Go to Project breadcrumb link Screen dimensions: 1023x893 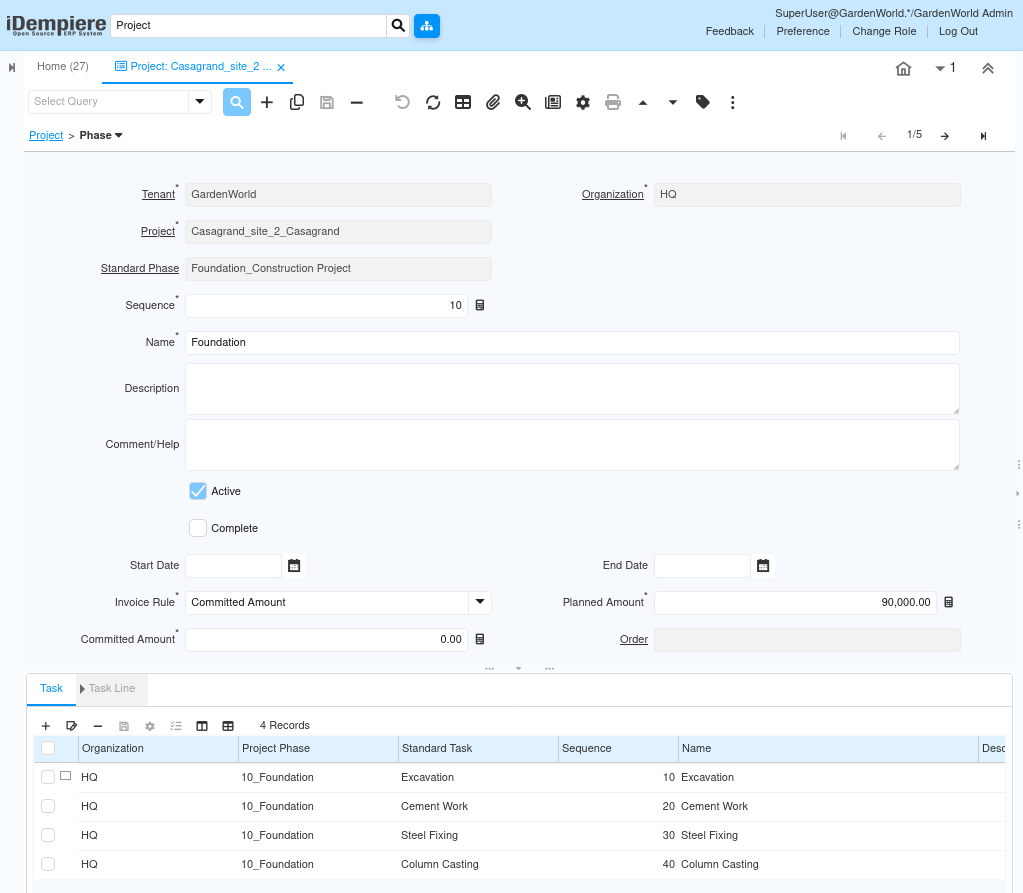[x=46, y=135]
